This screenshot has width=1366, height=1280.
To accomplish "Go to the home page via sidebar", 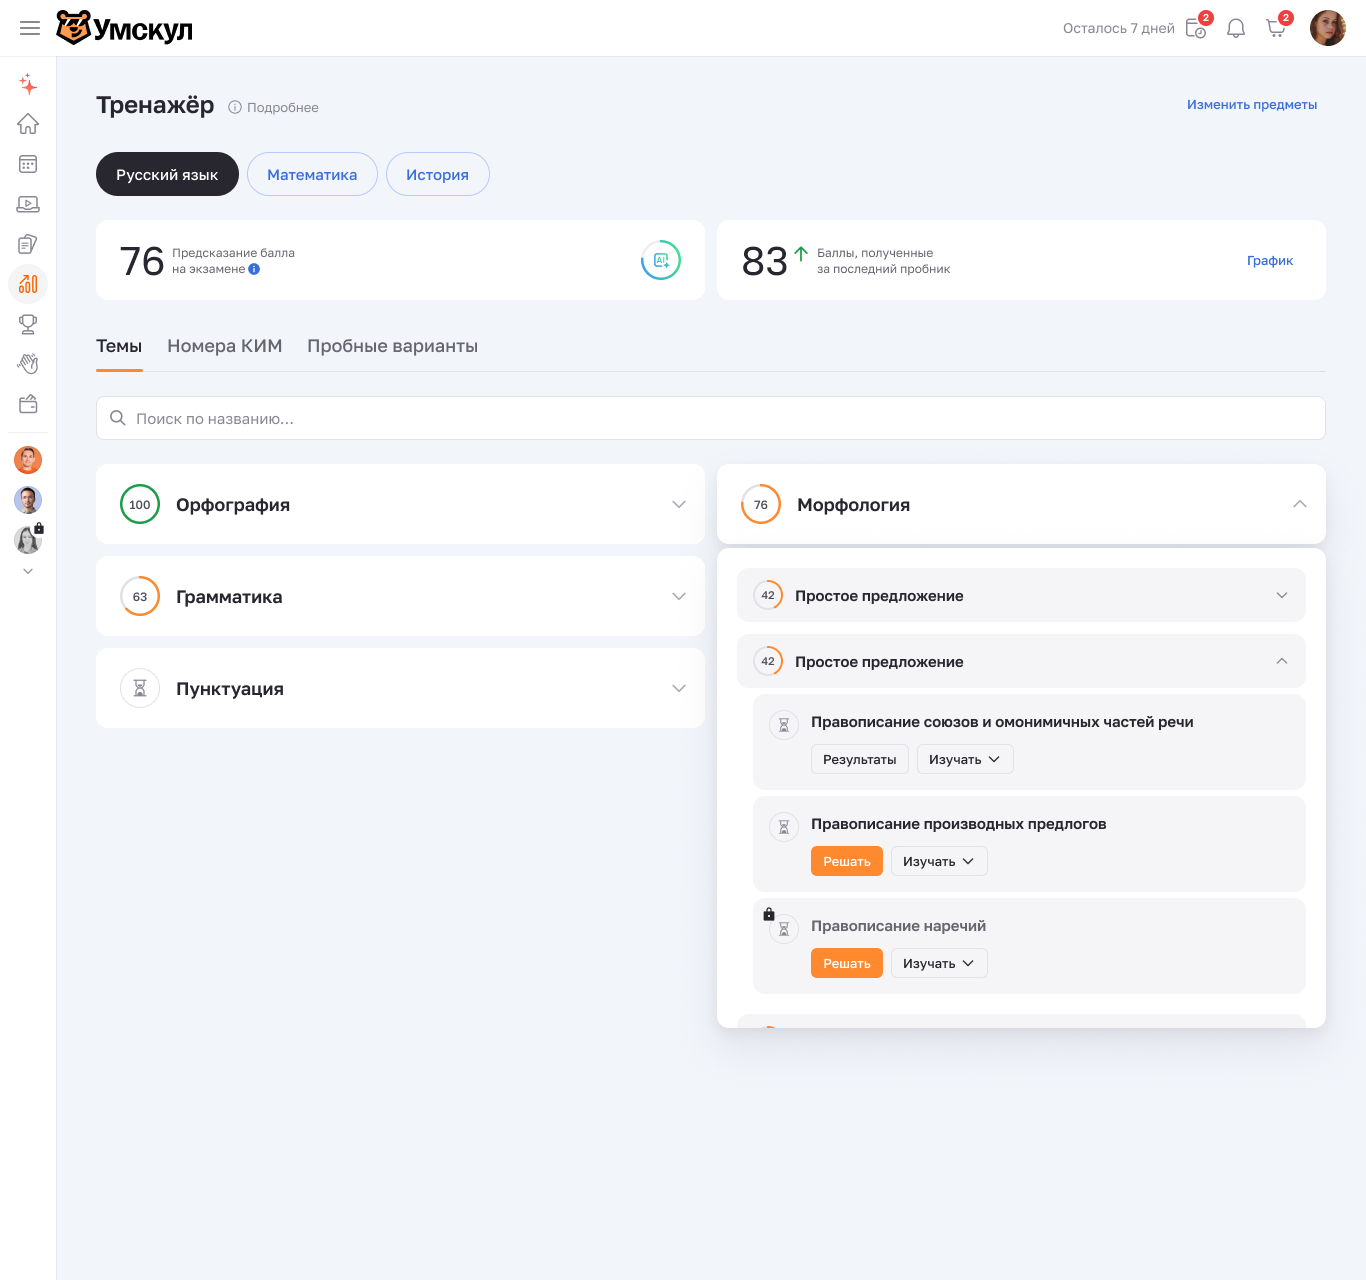I will 28,124.
